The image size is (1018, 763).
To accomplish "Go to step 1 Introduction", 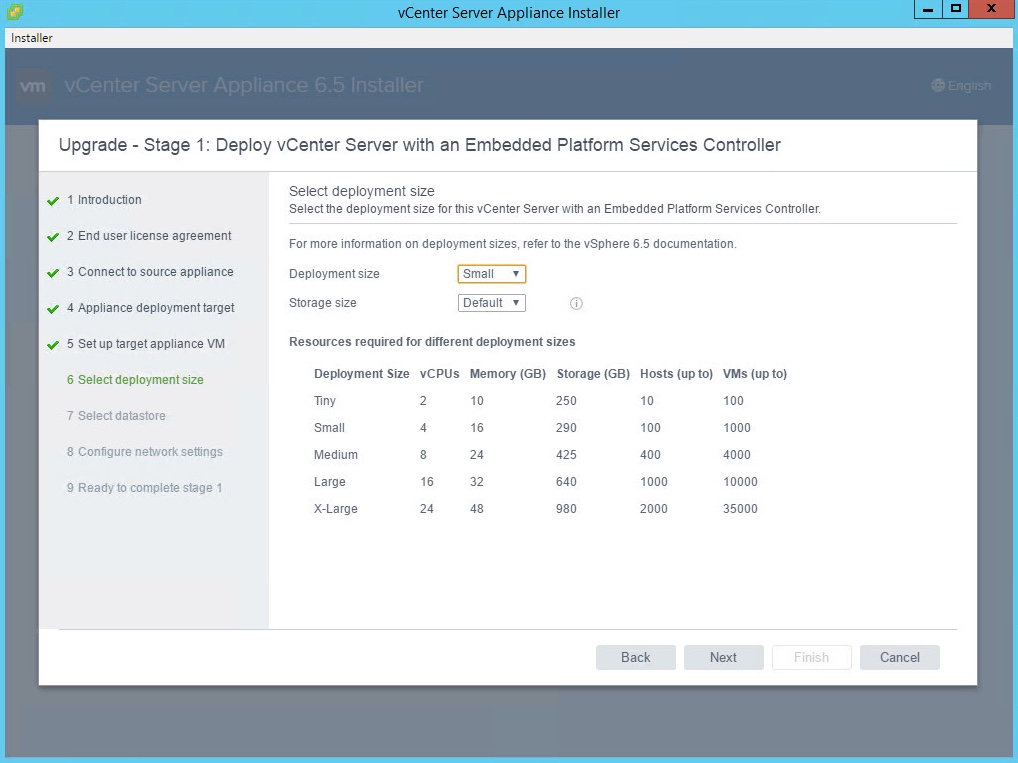I will [109, 200].
